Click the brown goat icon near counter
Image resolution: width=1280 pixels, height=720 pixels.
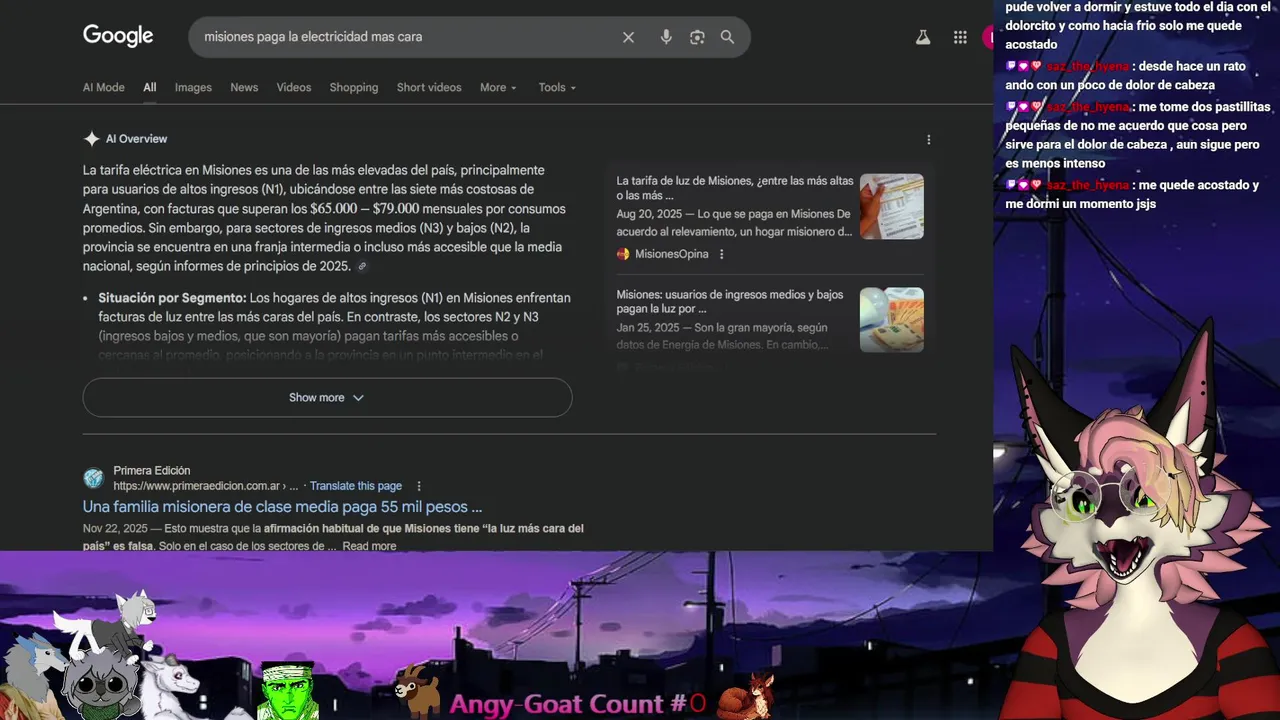(x=418, y=689)
